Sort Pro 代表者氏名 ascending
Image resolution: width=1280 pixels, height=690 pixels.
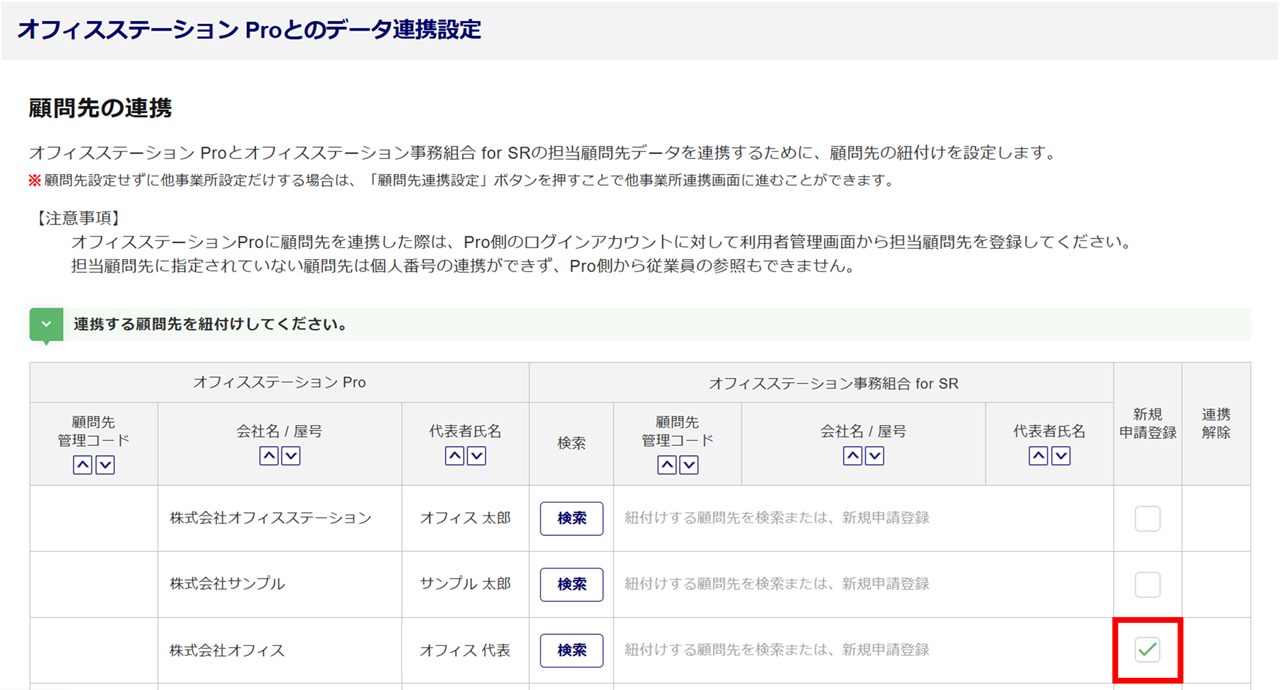[x=454, y=456]
